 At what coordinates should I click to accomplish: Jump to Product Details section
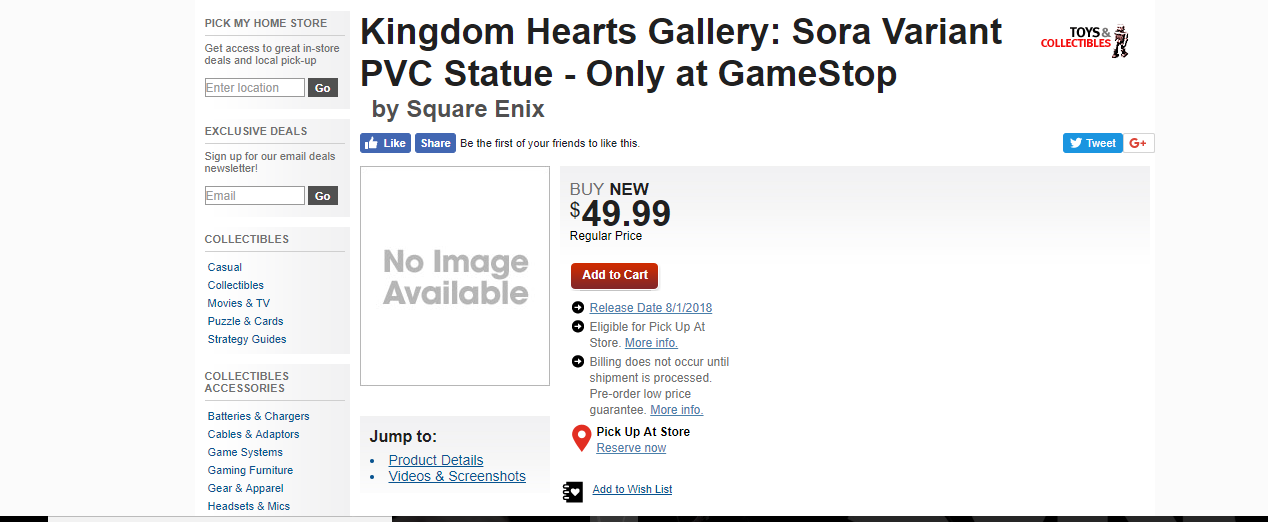(x=436, y=460)
